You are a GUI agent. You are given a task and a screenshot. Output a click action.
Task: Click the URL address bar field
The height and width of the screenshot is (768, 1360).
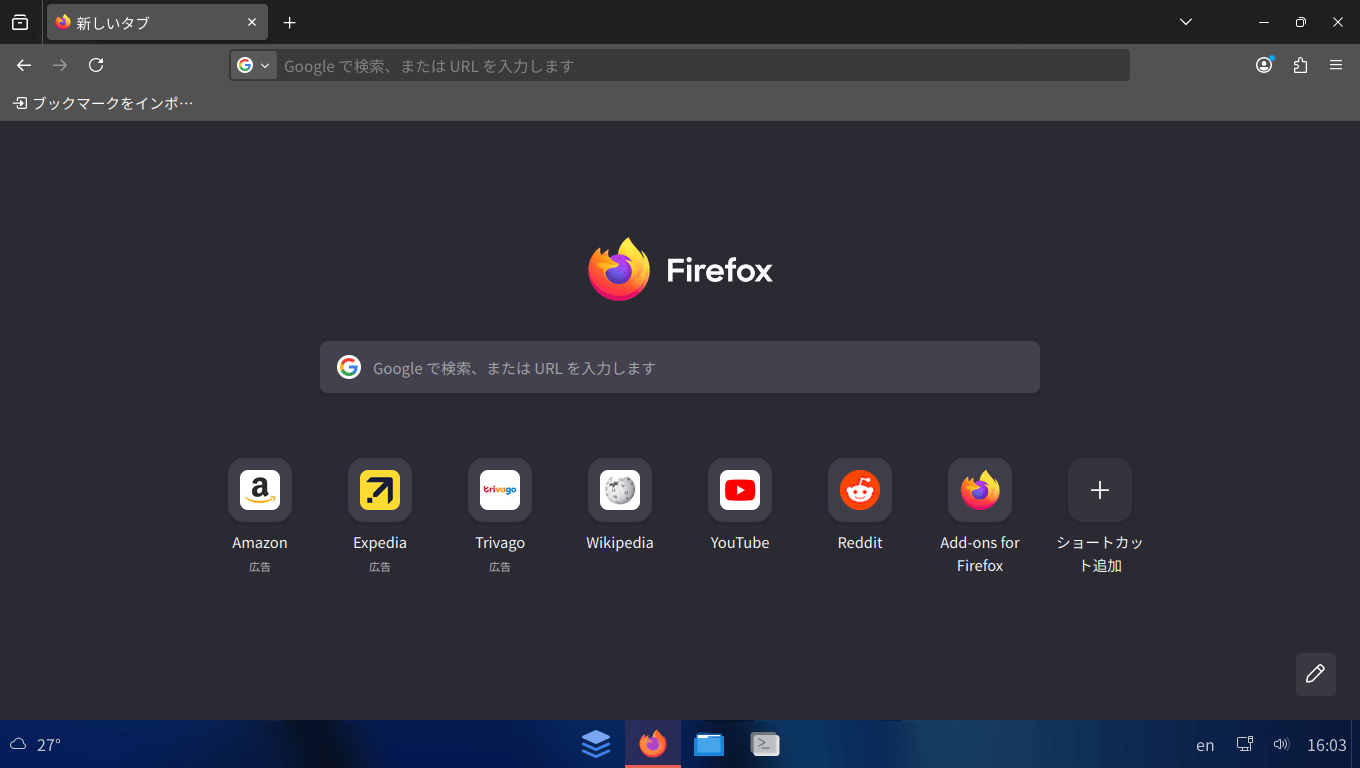tap(700, 65)
